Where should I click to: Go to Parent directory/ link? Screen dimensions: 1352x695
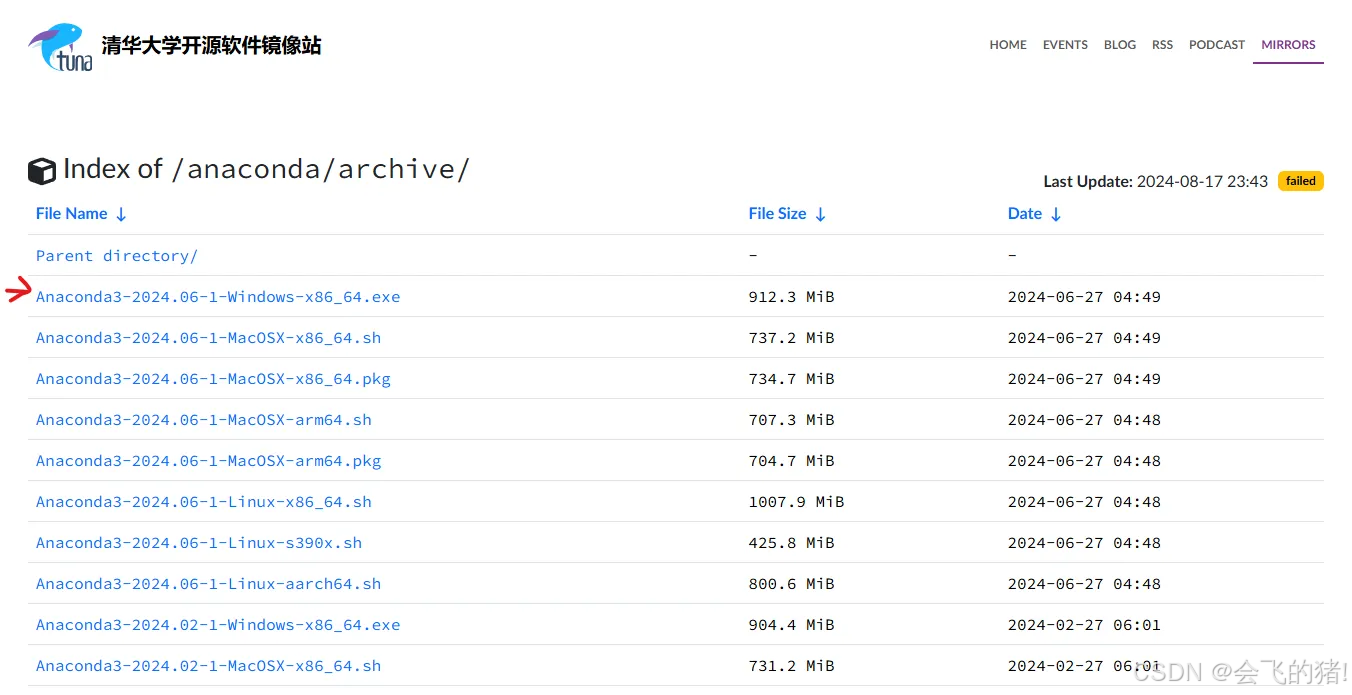[x=117, y=256]
